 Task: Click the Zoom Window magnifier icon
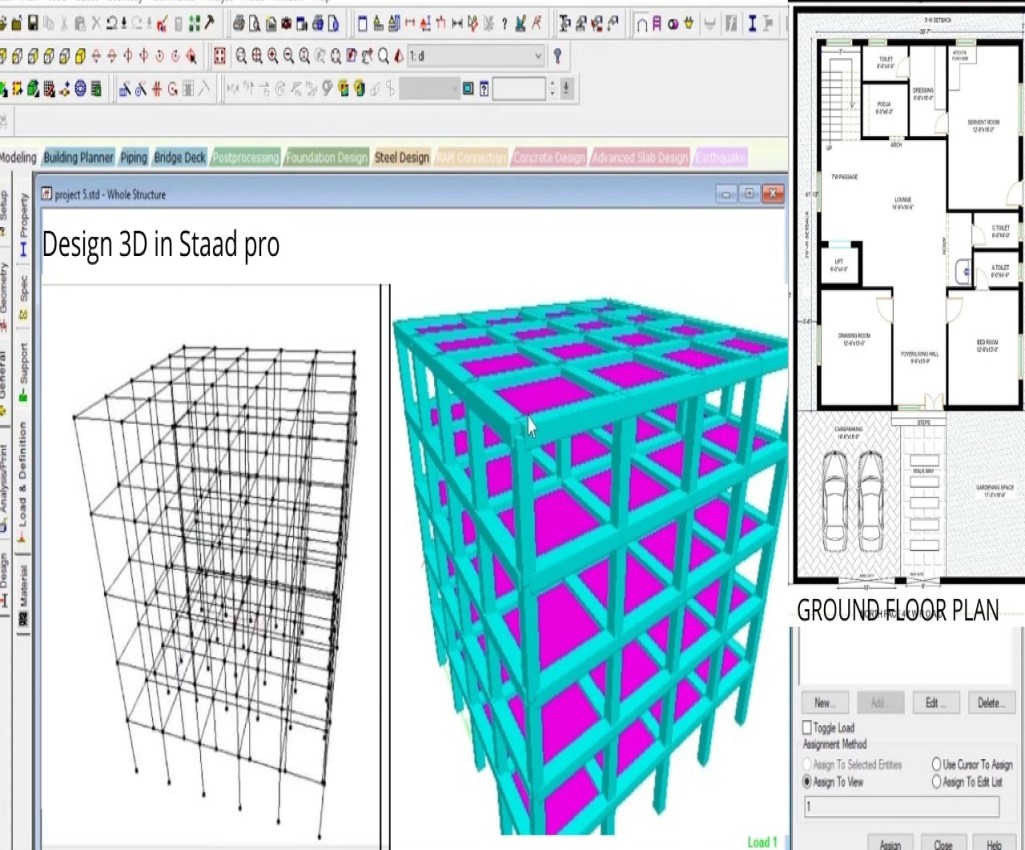click(x=257, y=56)
